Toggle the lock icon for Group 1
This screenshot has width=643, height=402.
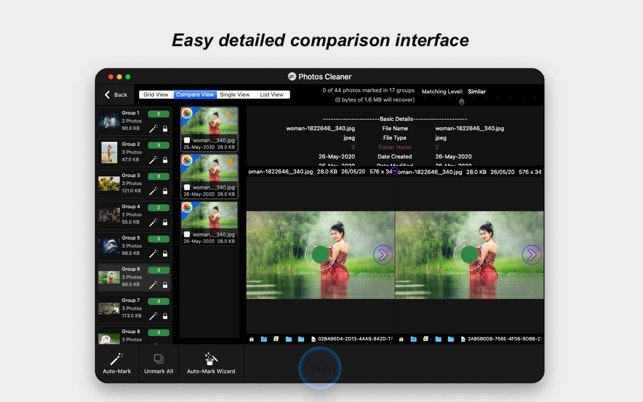[165, 129]
